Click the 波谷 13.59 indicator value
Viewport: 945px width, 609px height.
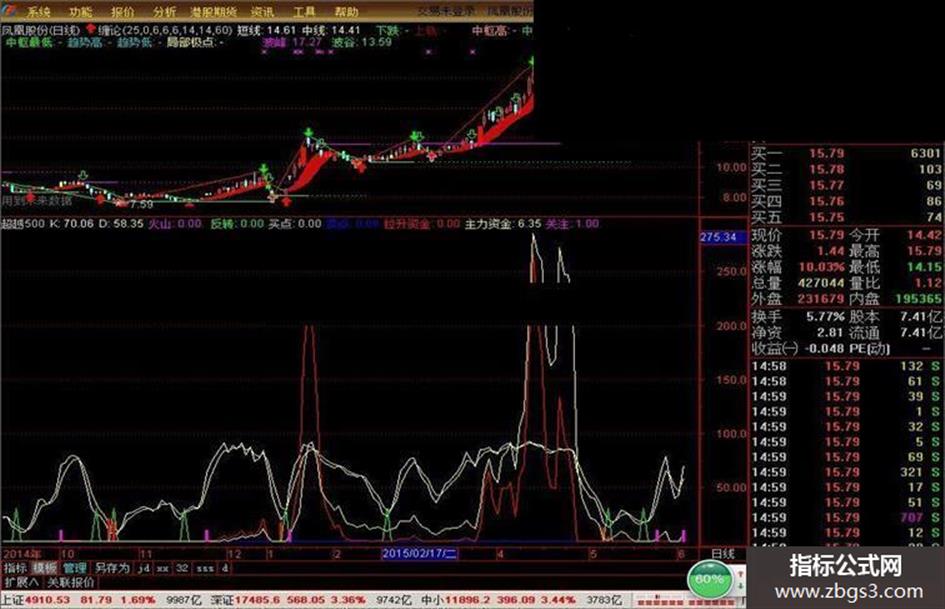click(x=362, y=42)
